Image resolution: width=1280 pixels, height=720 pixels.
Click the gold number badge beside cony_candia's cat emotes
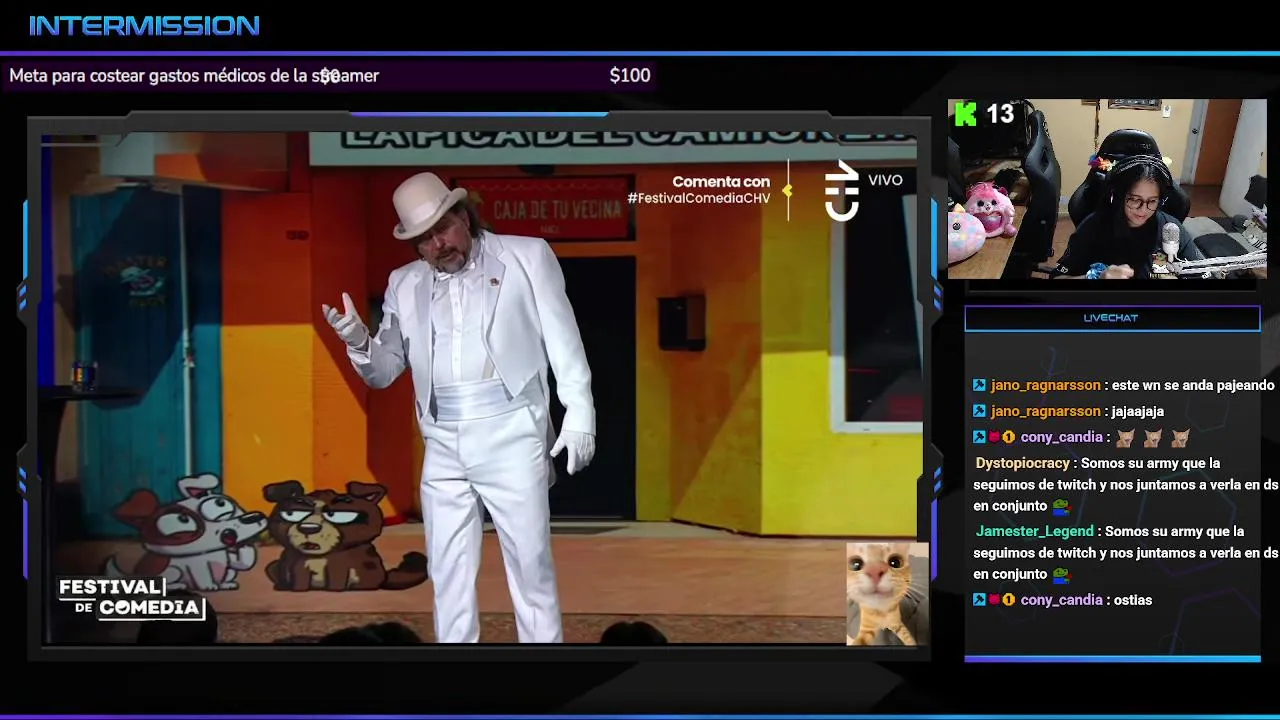tap(1009, 437)
